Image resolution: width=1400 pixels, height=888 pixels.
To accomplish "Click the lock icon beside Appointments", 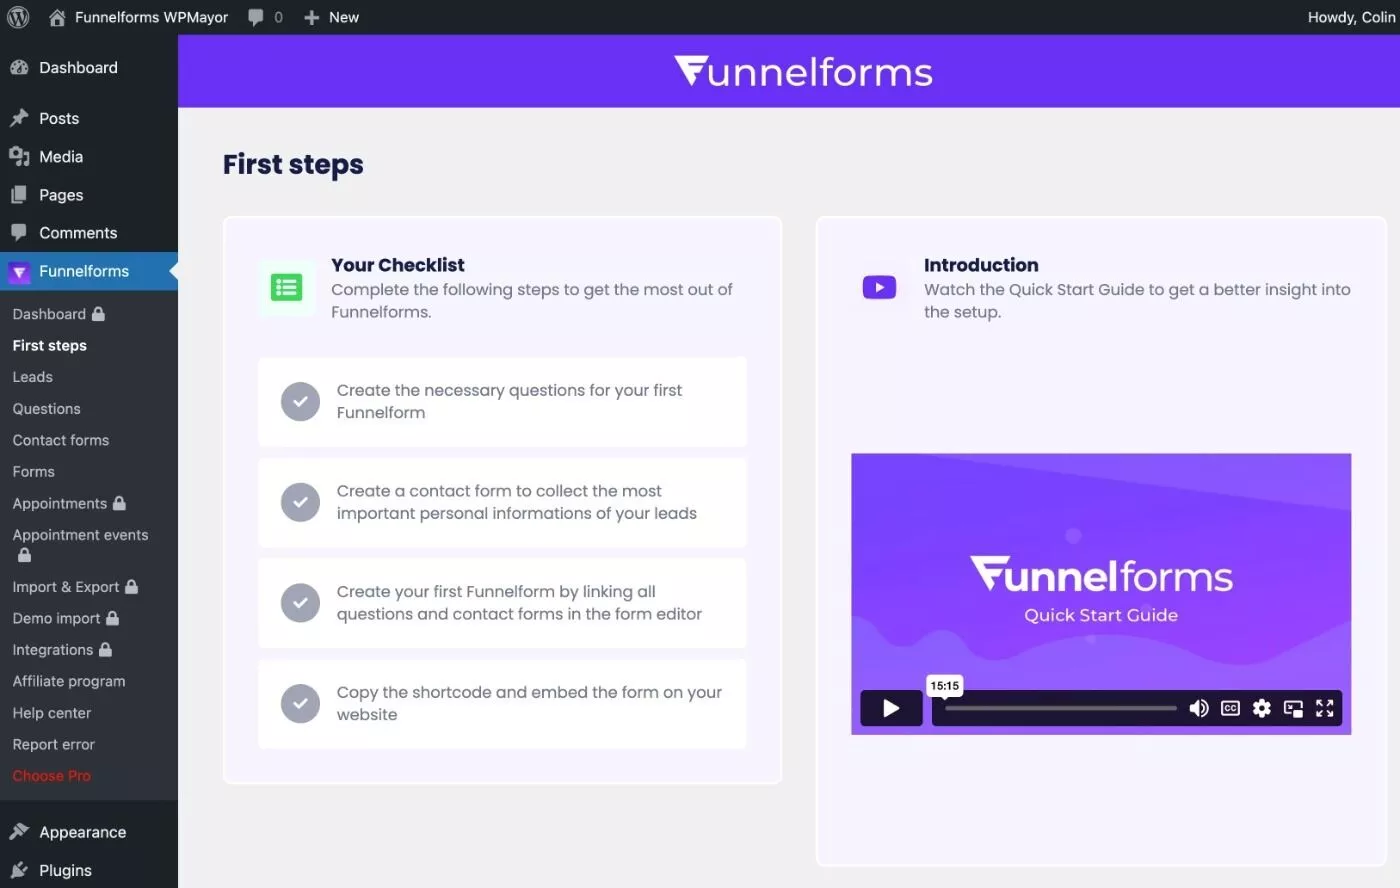I will 119,503.
